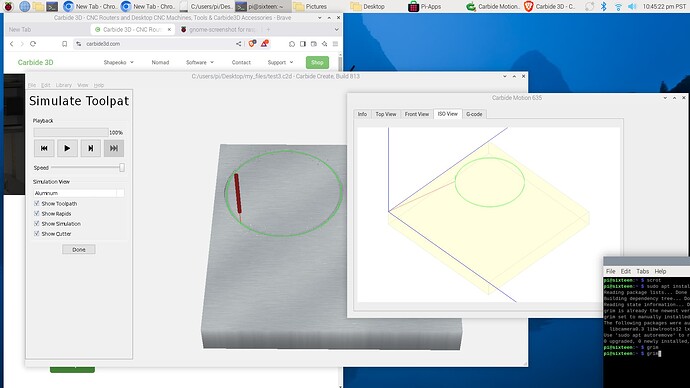The height and width of the screenshot is (388, 690).
Task: Expand the Software menu on the website
Action: [x=200, y=62]
